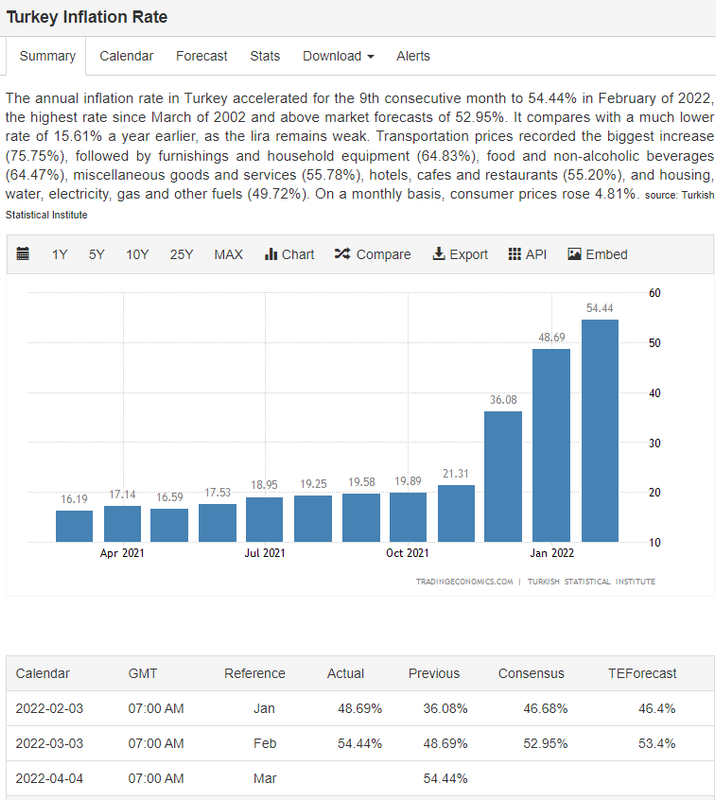Click the Previous column header
Viewport: 716px width, 800px height.
(x=434, y=673)
